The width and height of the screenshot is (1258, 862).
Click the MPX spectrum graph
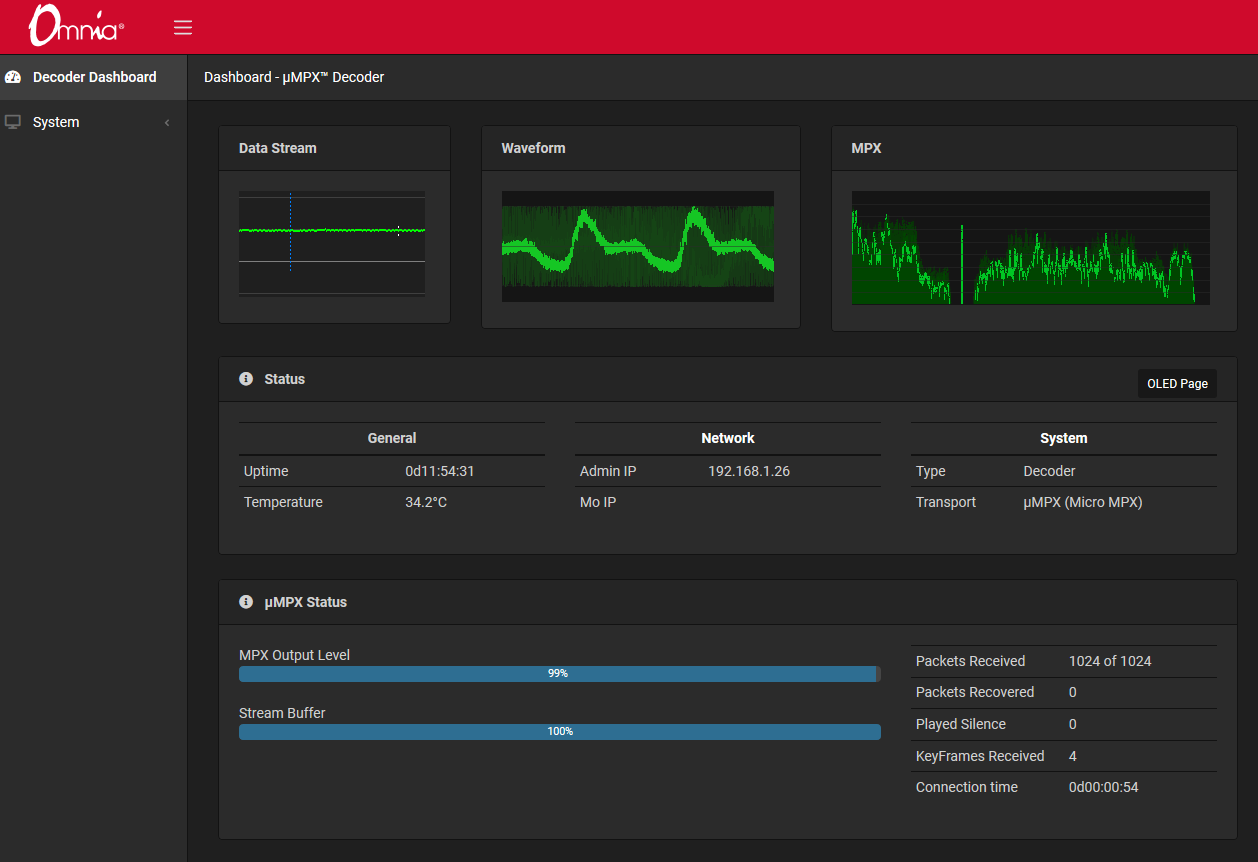coord(1031,247)
